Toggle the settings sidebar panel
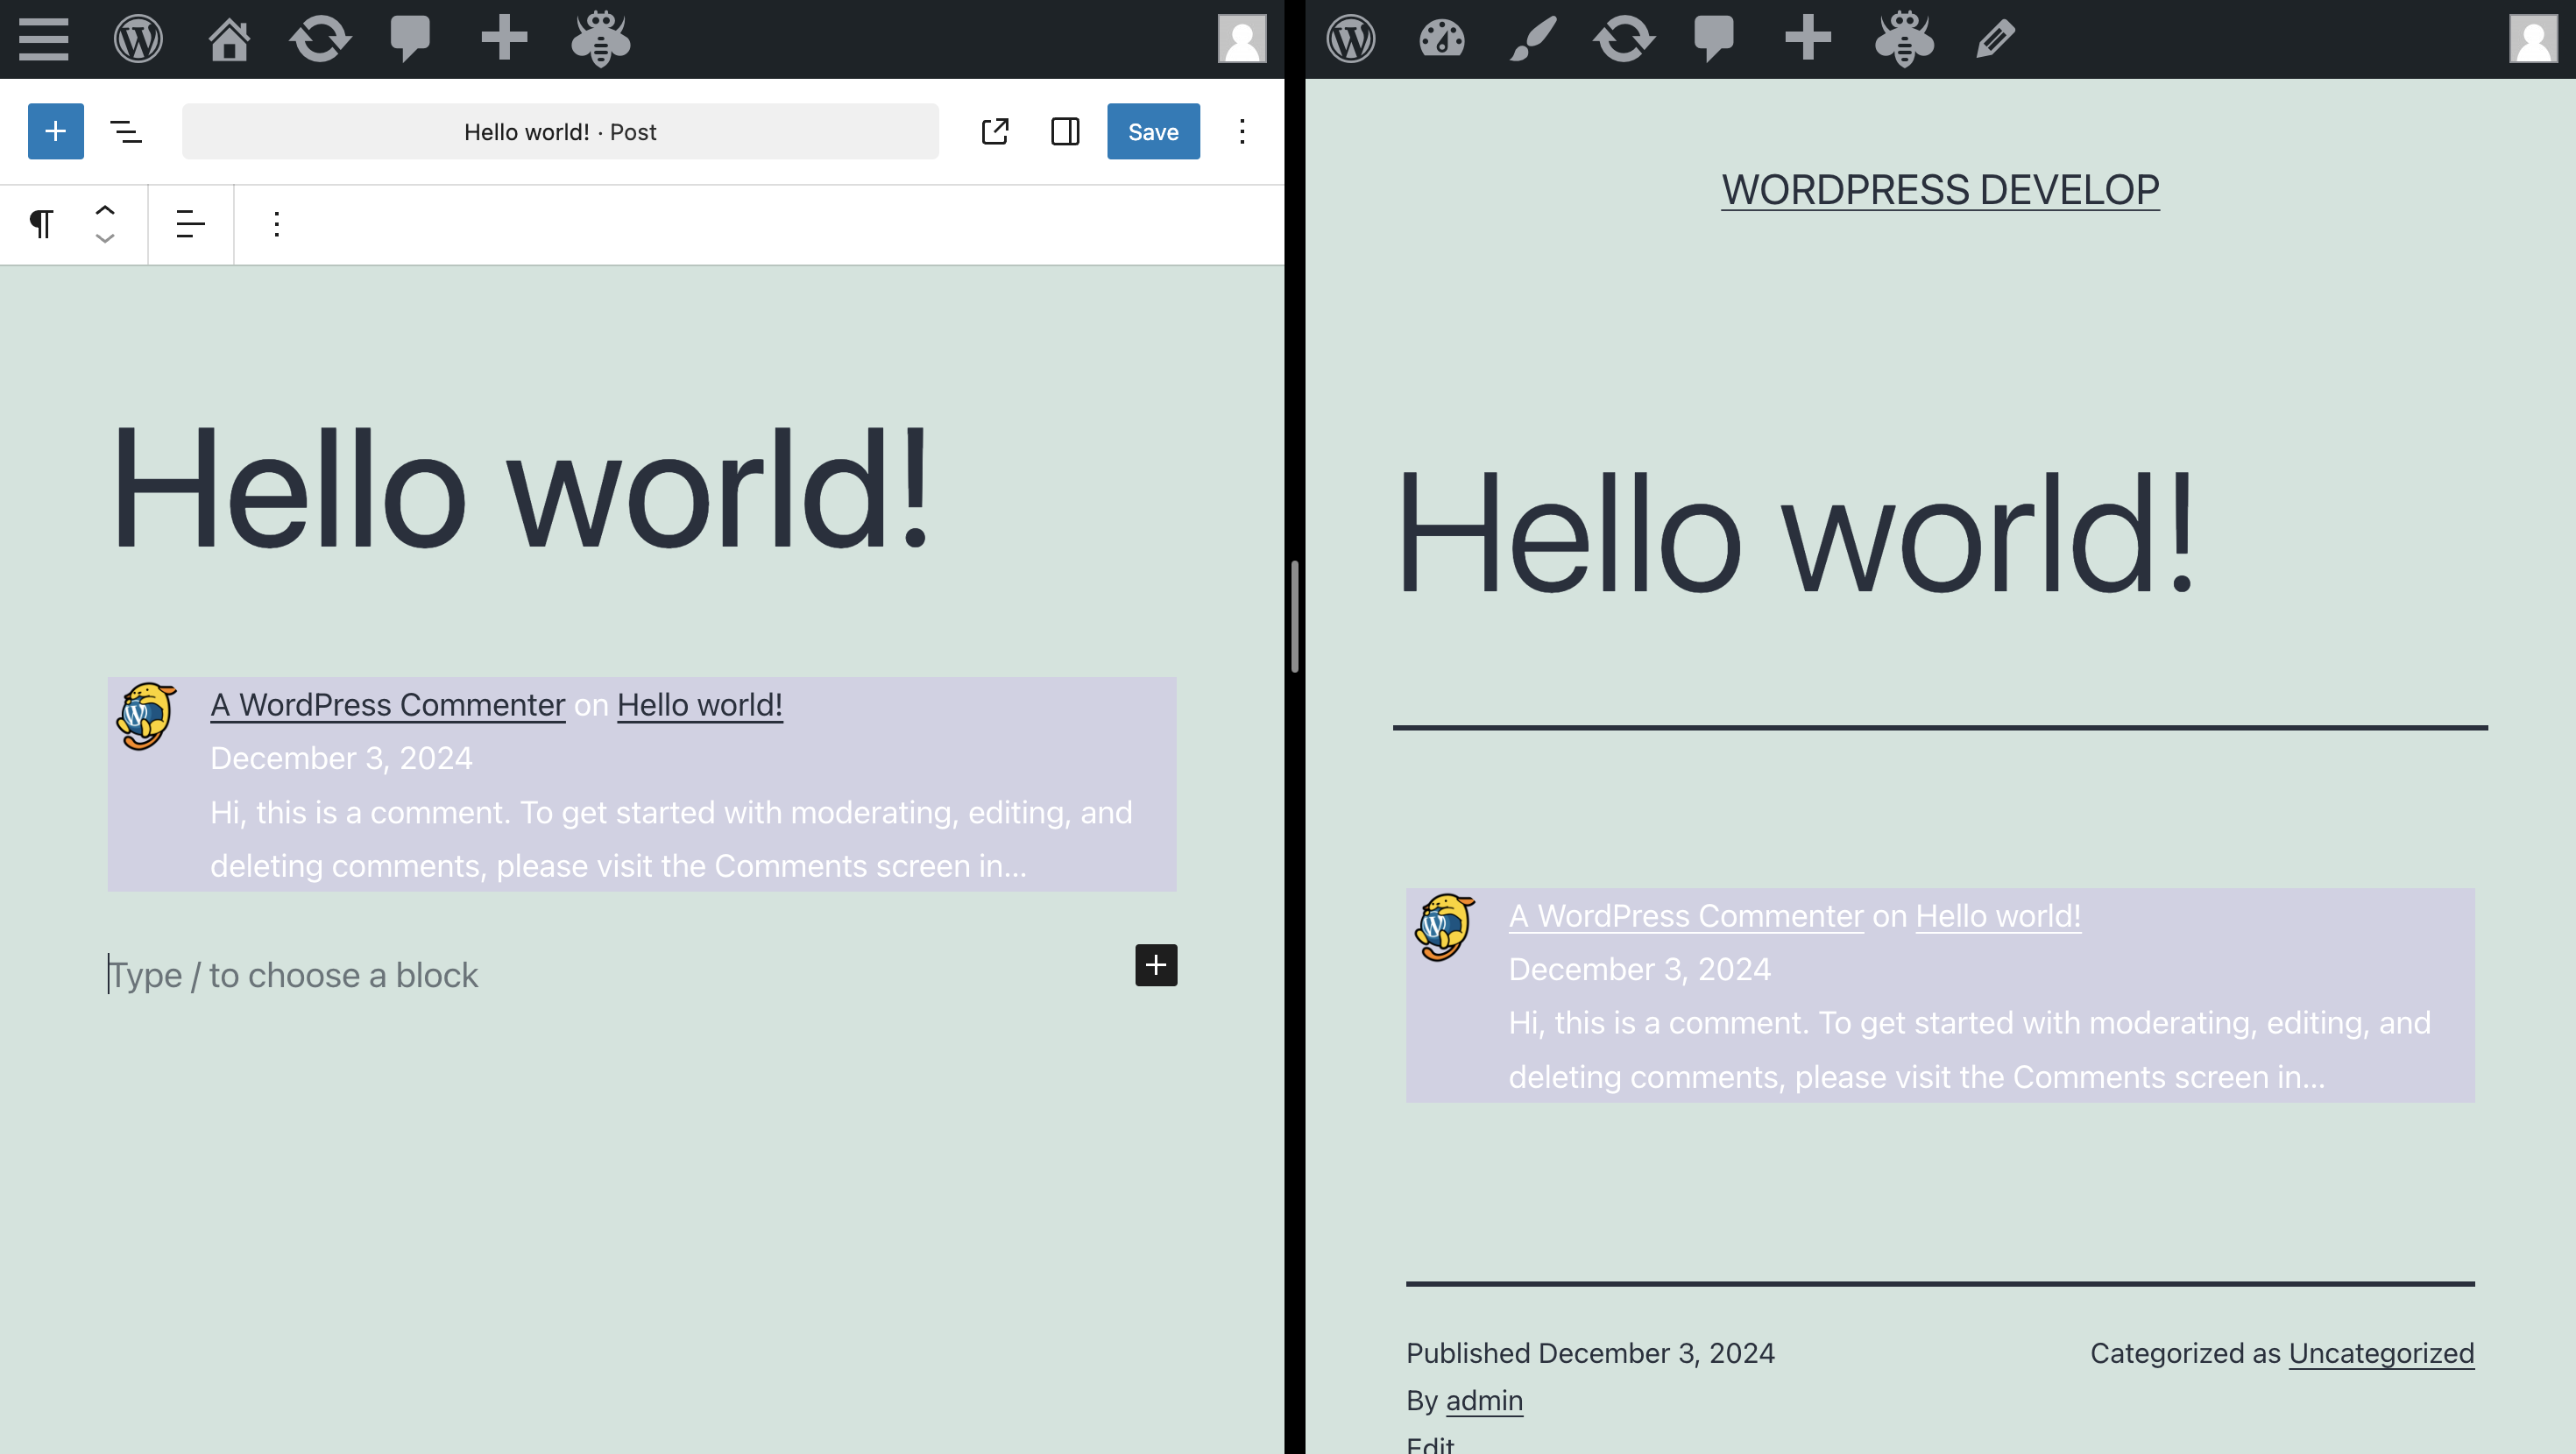Viewport: 2576px width, 1454px height. 1065,131
